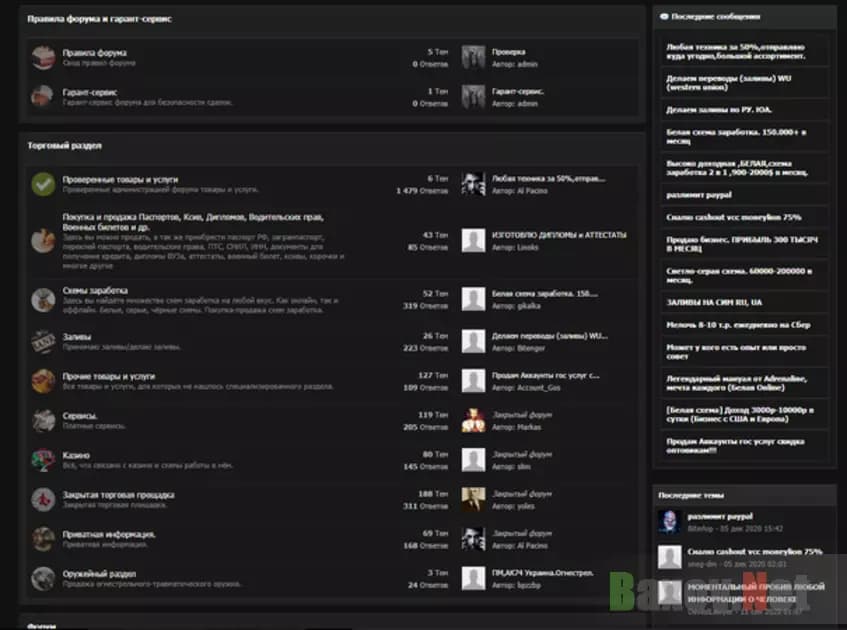Click the Правила форума forum icon
The width and height of the screenshot is (847, 630).
(x=42, y=57)
